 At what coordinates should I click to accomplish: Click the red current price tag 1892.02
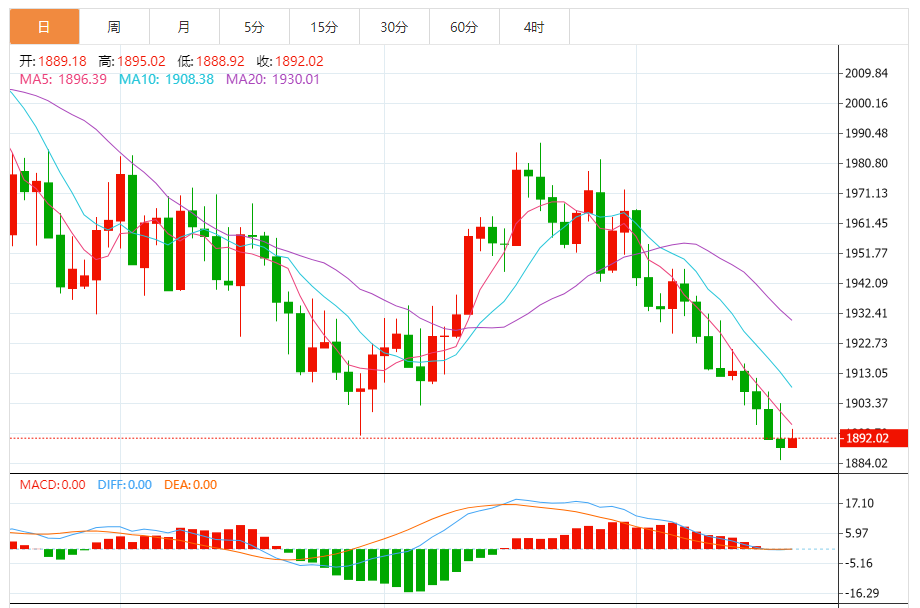tap(874, 438)
